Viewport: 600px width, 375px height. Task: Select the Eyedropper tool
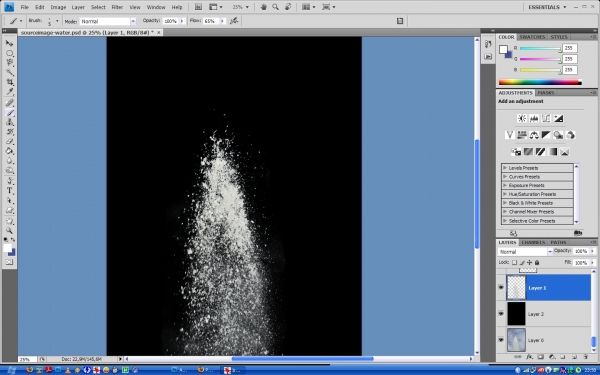10,91
